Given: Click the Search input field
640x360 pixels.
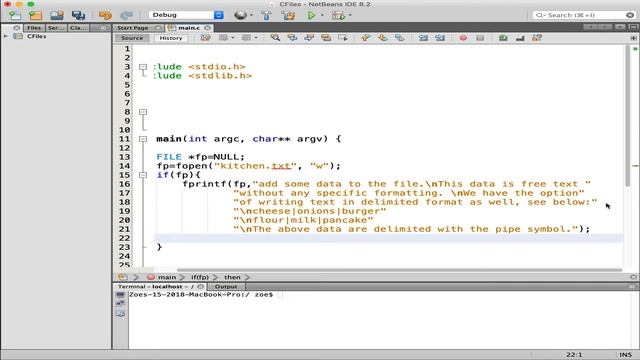Looking at the screenshot, I should pos(584,15).
